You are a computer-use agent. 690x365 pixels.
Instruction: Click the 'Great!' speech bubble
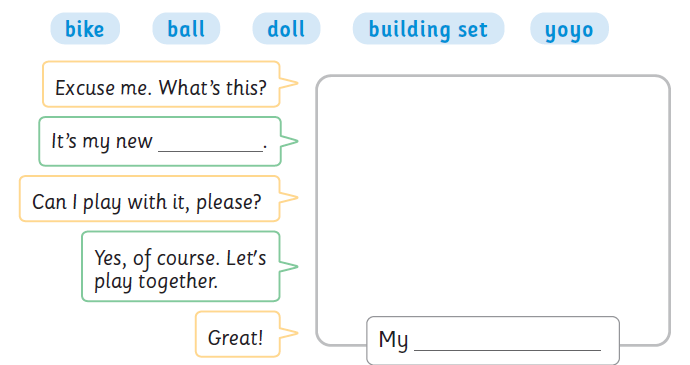pos(238,334)
